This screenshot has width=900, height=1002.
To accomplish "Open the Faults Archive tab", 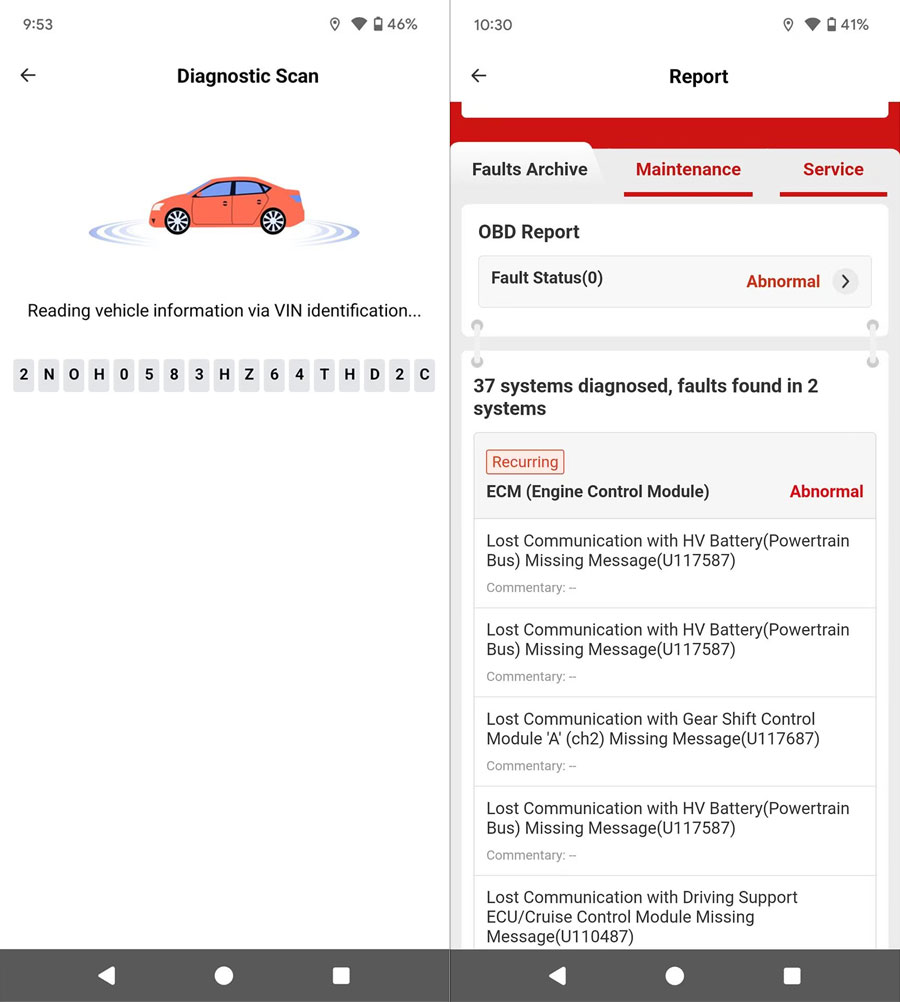I will pos(529,169).
